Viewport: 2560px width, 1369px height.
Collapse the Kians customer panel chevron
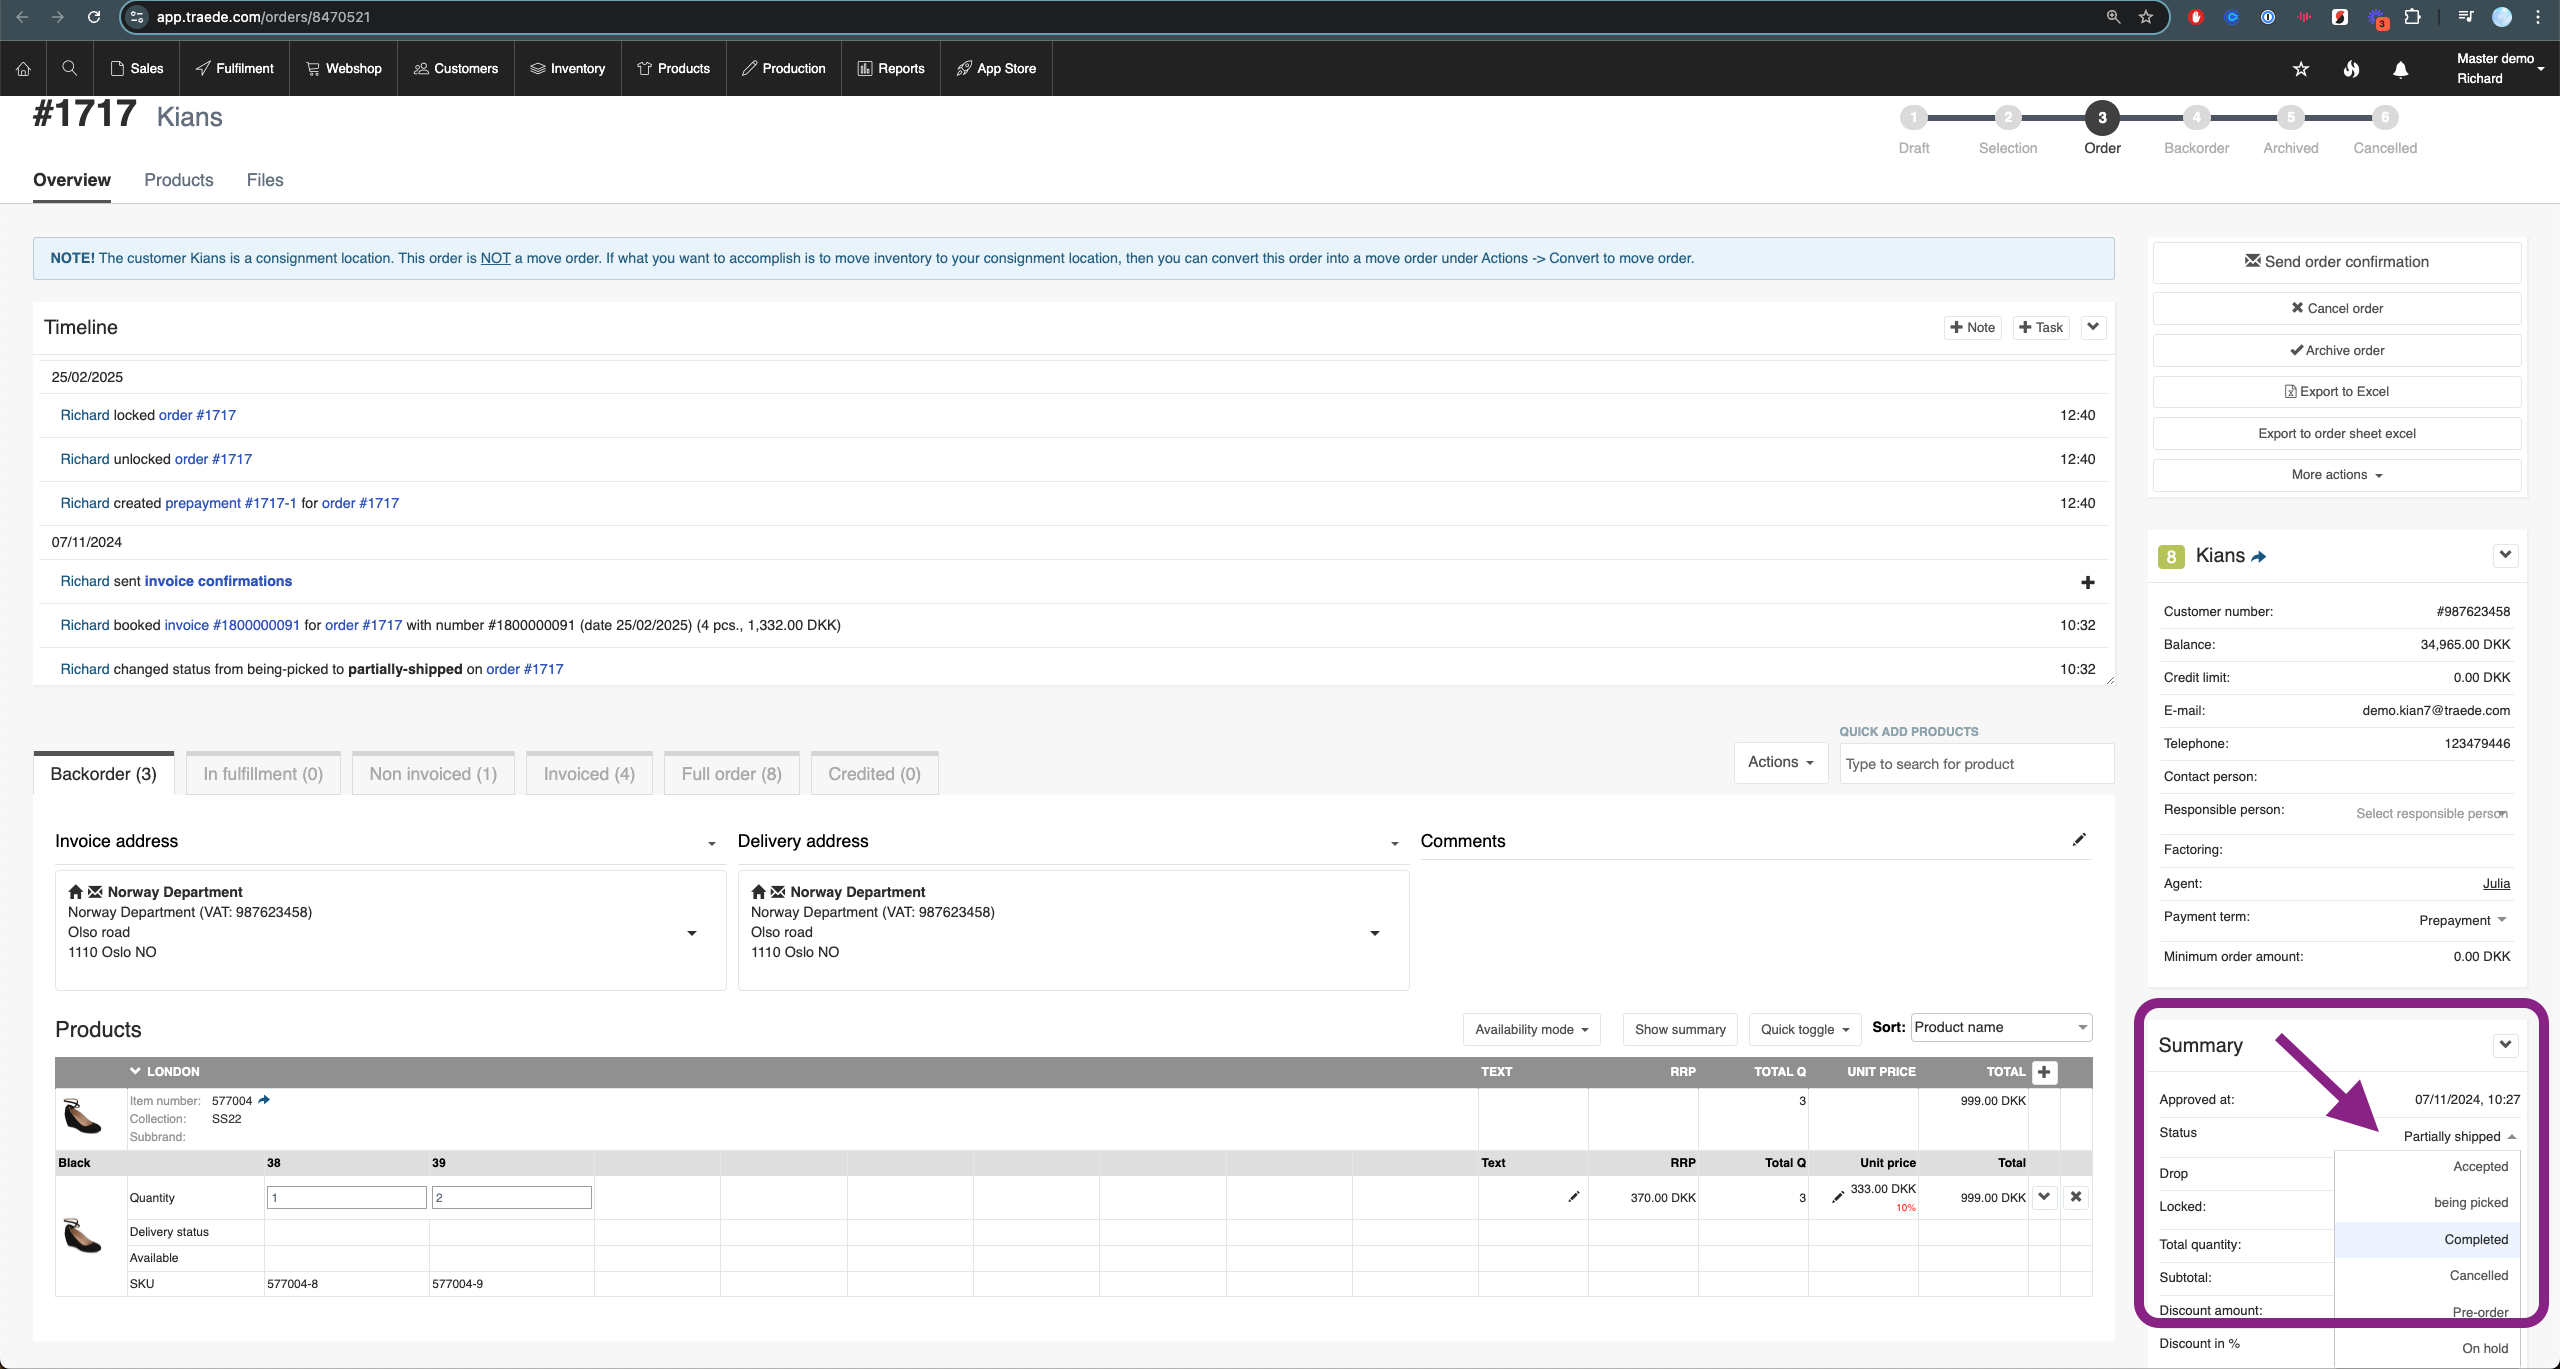point(2505,555)
